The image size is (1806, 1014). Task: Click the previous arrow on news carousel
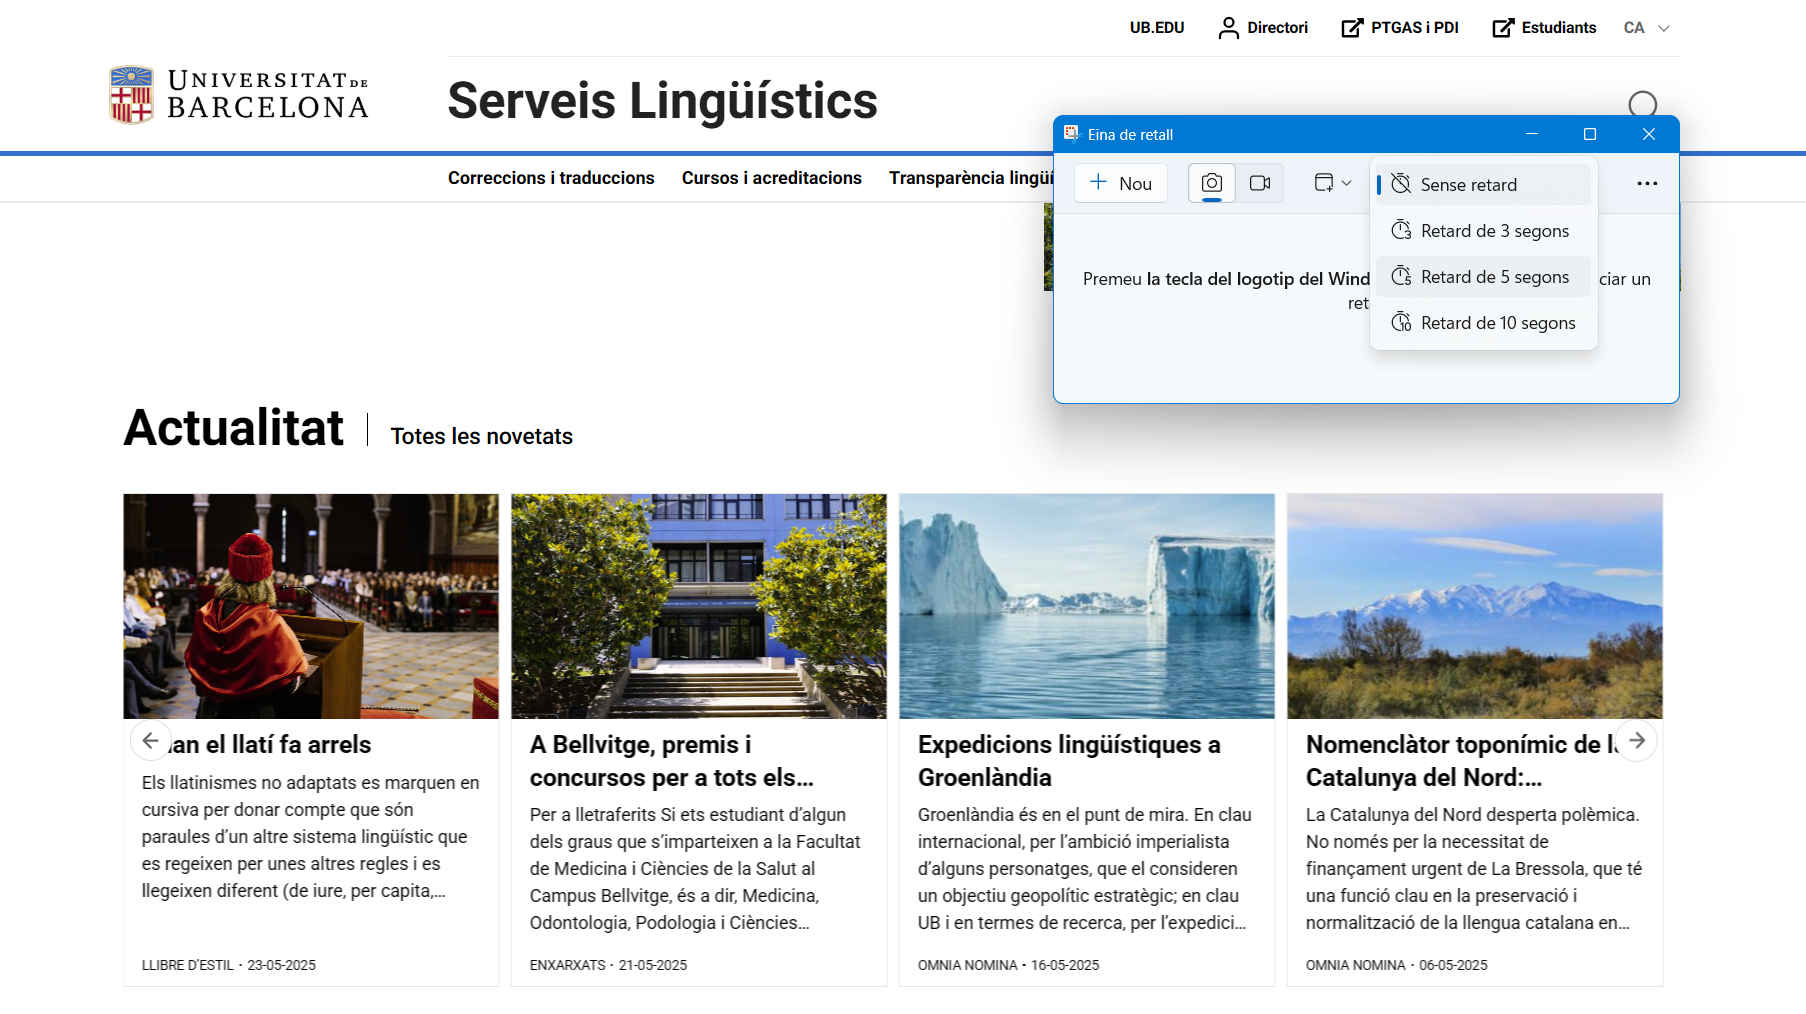click(x=150, y=741)
